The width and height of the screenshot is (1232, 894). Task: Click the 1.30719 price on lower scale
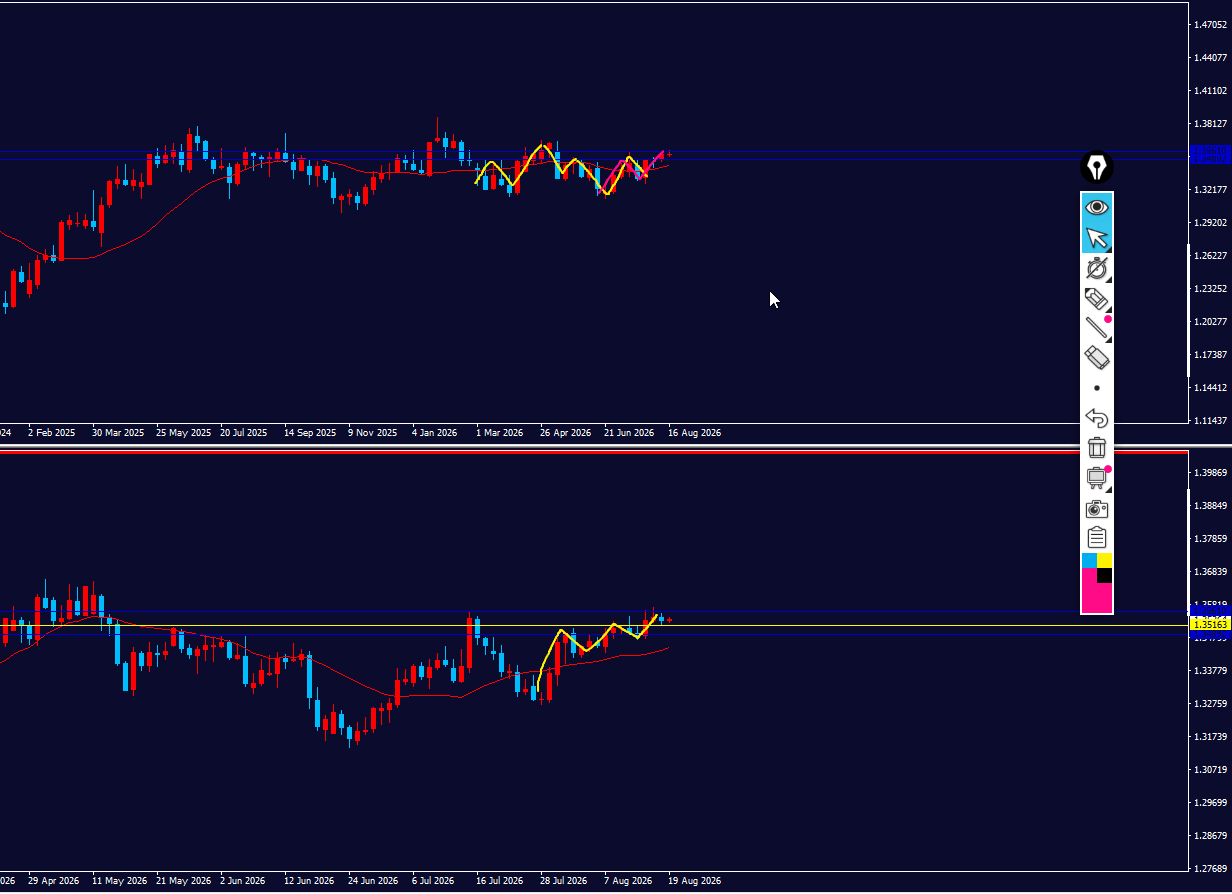[1210, 770]
